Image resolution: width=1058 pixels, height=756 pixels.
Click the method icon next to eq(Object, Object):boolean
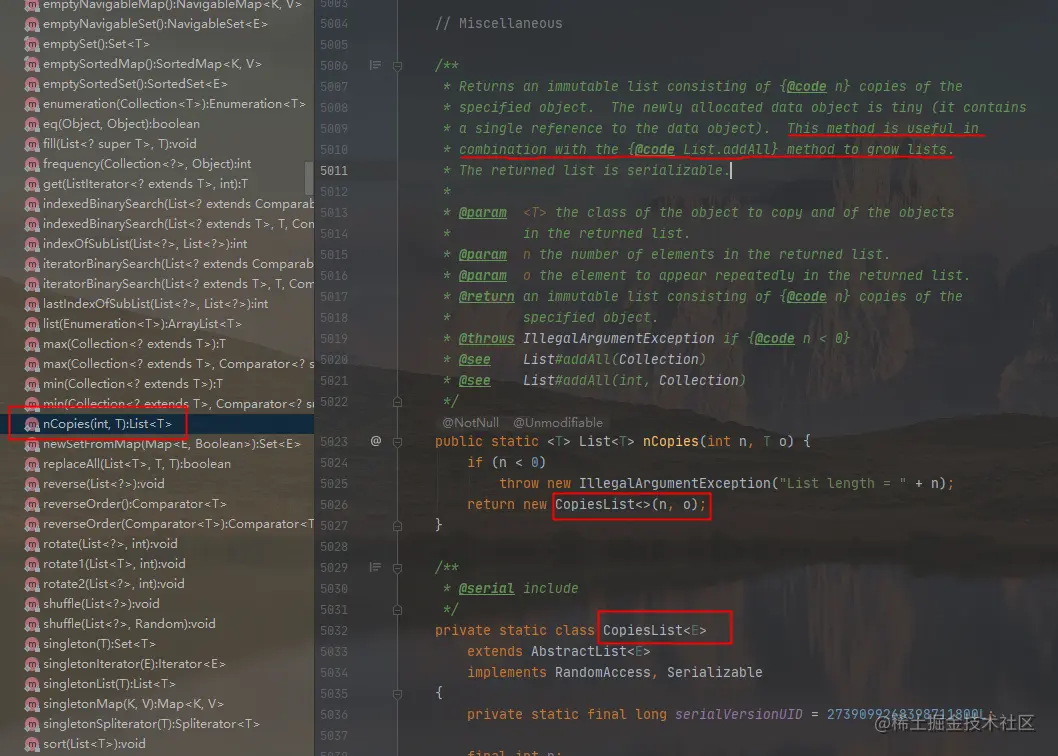point(32,125)
